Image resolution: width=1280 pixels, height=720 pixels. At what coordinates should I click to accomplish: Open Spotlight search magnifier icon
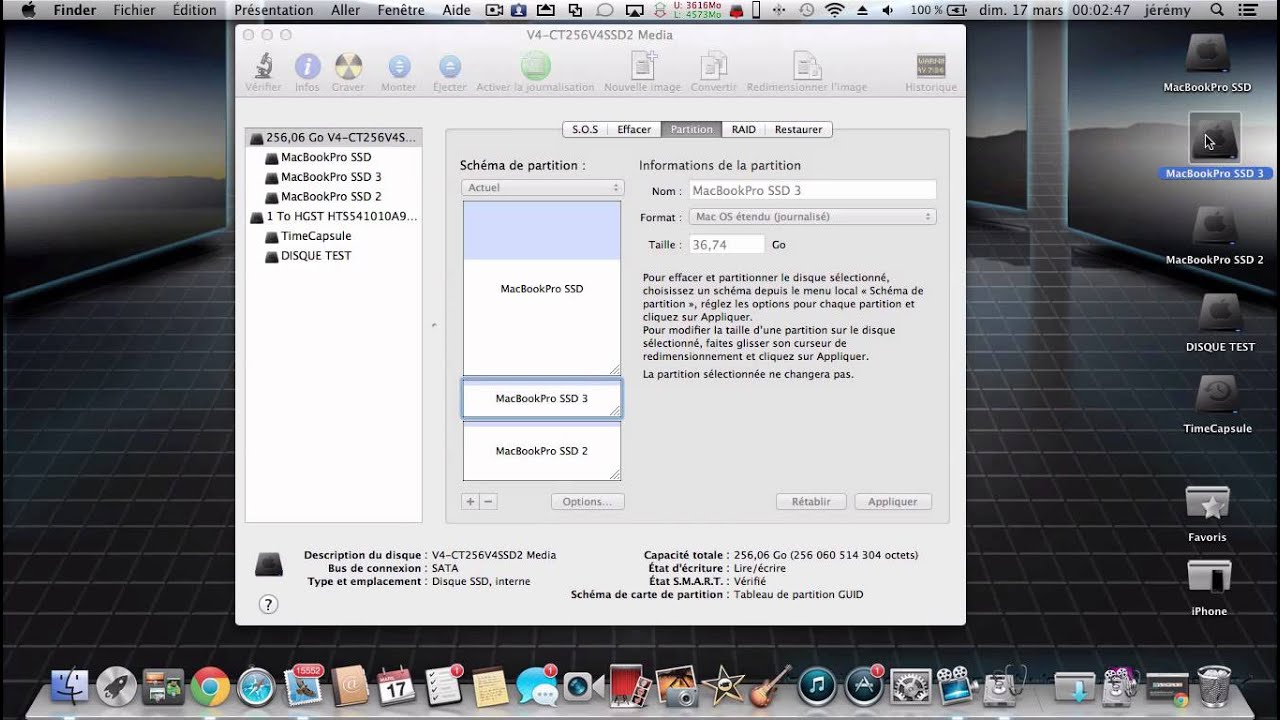(1217, 10)
